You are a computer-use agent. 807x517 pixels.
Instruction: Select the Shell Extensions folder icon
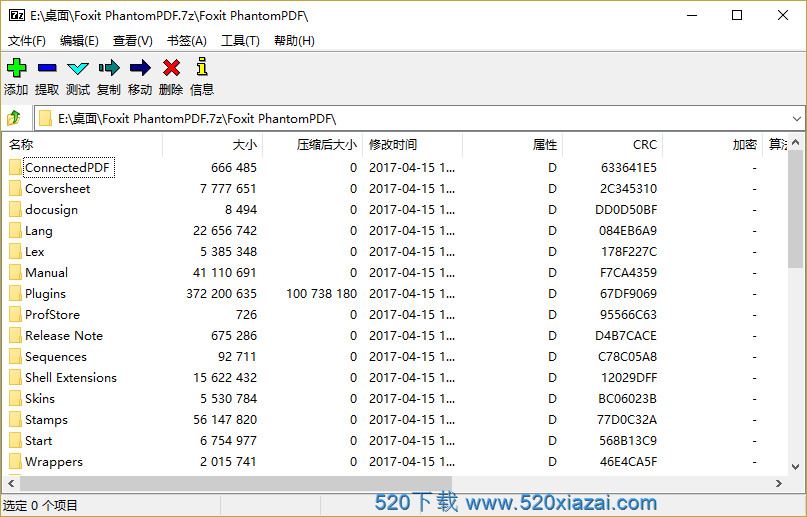(15, 377)
